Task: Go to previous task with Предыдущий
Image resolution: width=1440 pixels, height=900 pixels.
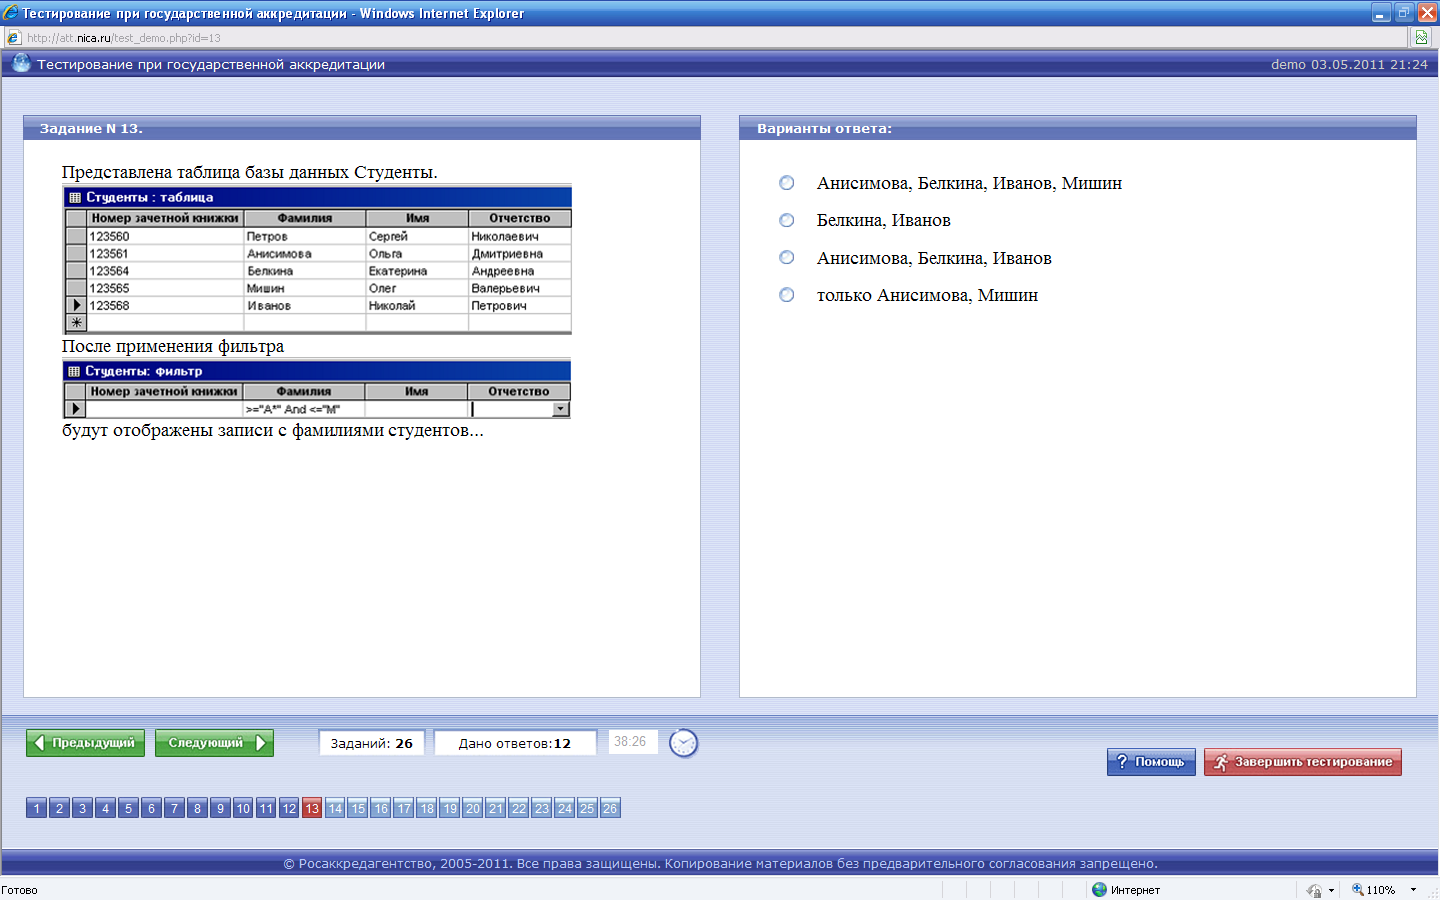Action: coord(85,743)
